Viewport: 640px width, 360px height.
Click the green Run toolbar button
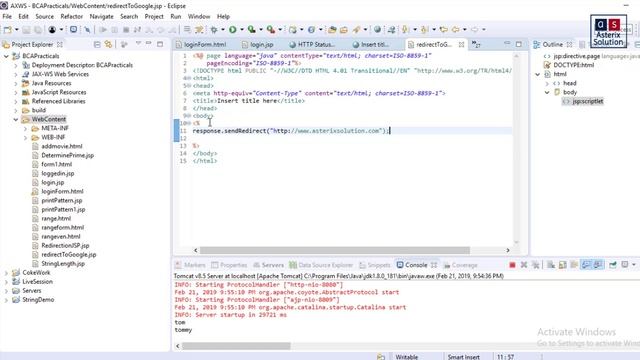pos(233,29)
